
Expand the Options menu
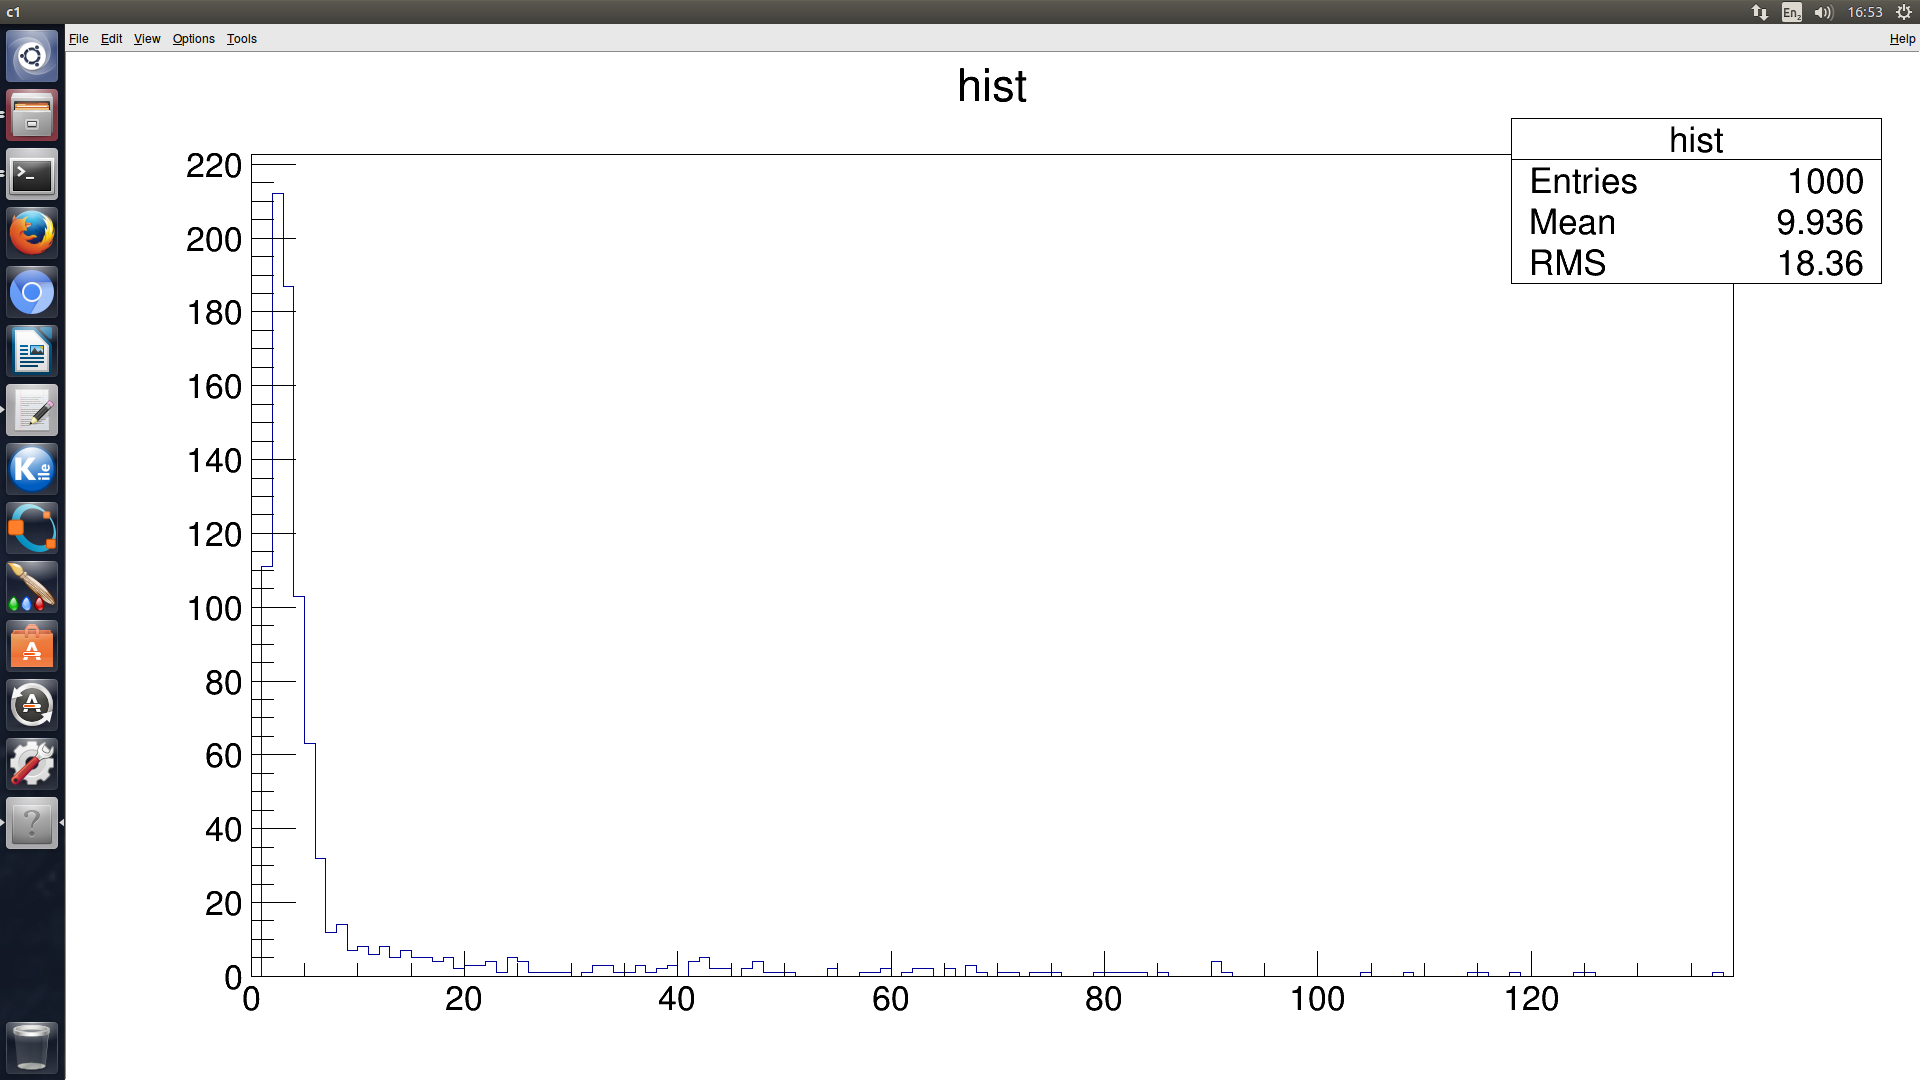tap(193, 39)
